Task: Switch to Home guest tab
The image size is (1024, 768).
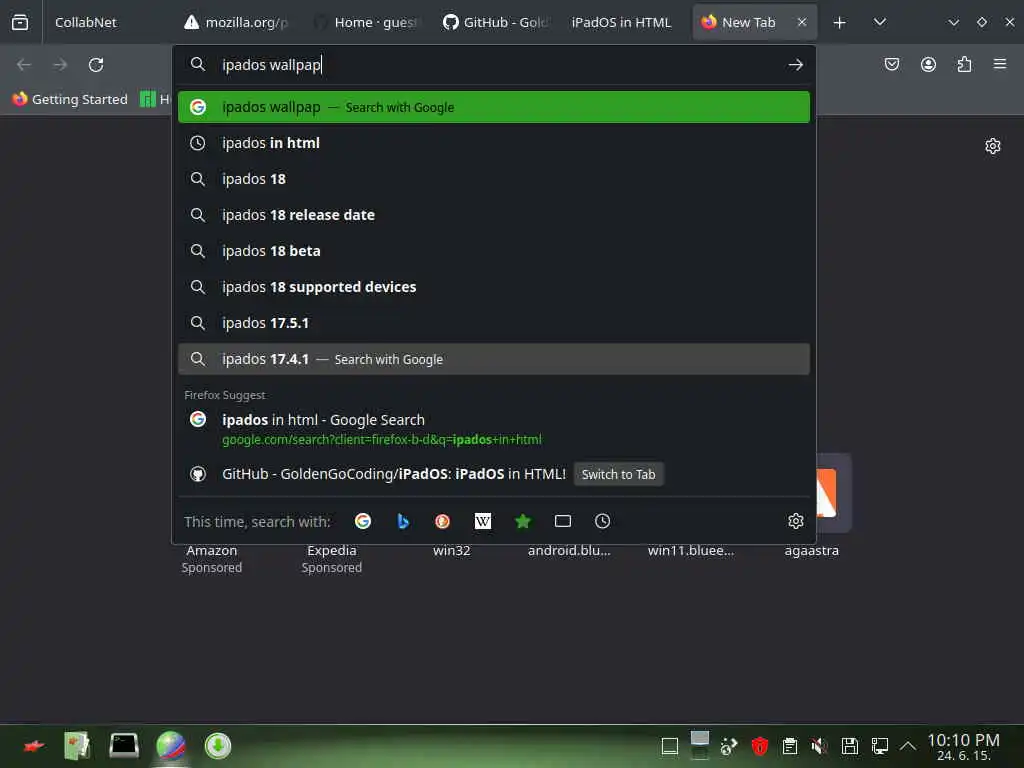Action: point(366,22)
